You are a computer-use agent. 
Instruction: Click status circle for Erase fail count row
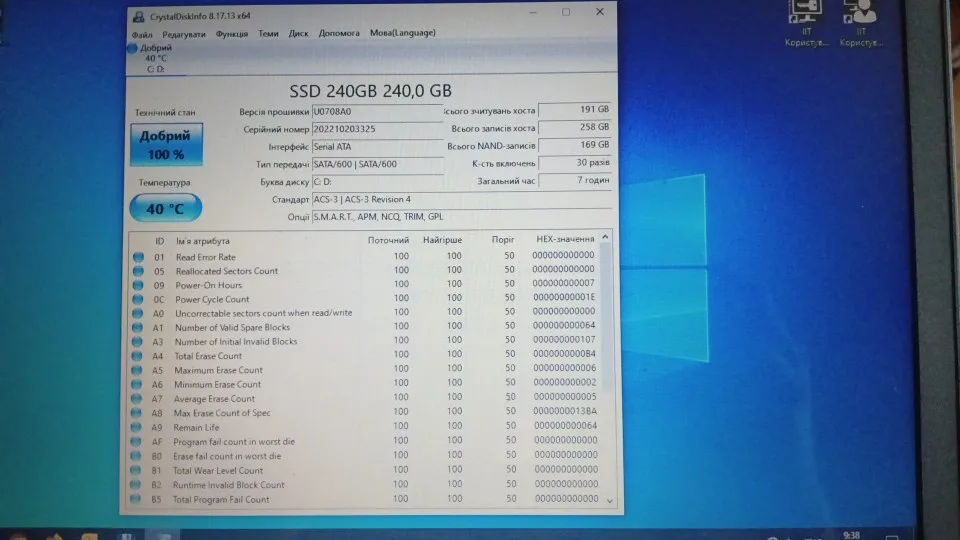(x=135, y=456)
